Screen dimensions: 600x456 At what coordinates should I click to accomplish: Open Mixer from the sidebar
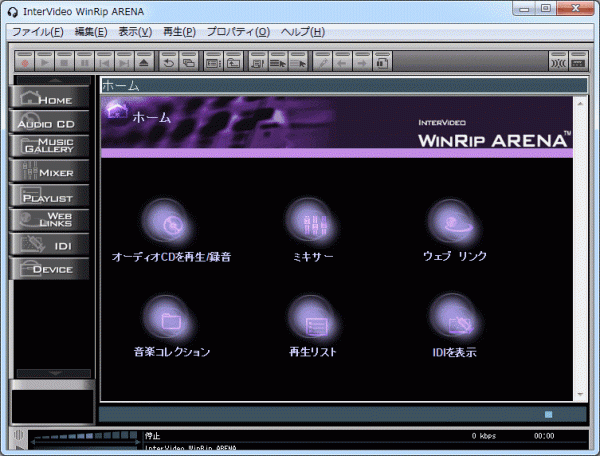tap(50, 170)
